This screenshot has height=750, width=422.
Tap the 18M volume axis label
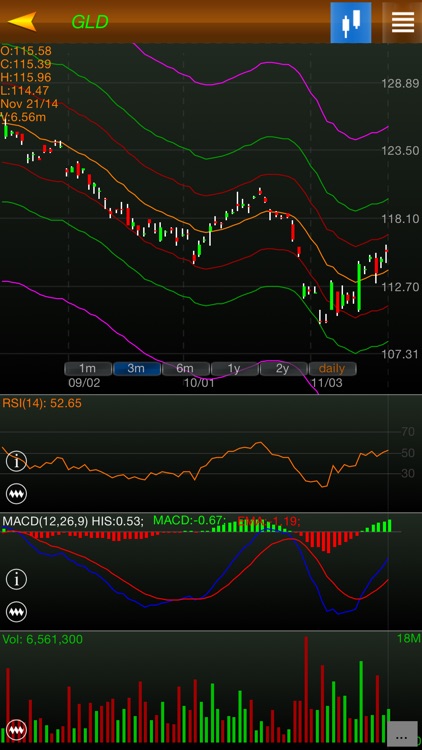click(408, 638)
